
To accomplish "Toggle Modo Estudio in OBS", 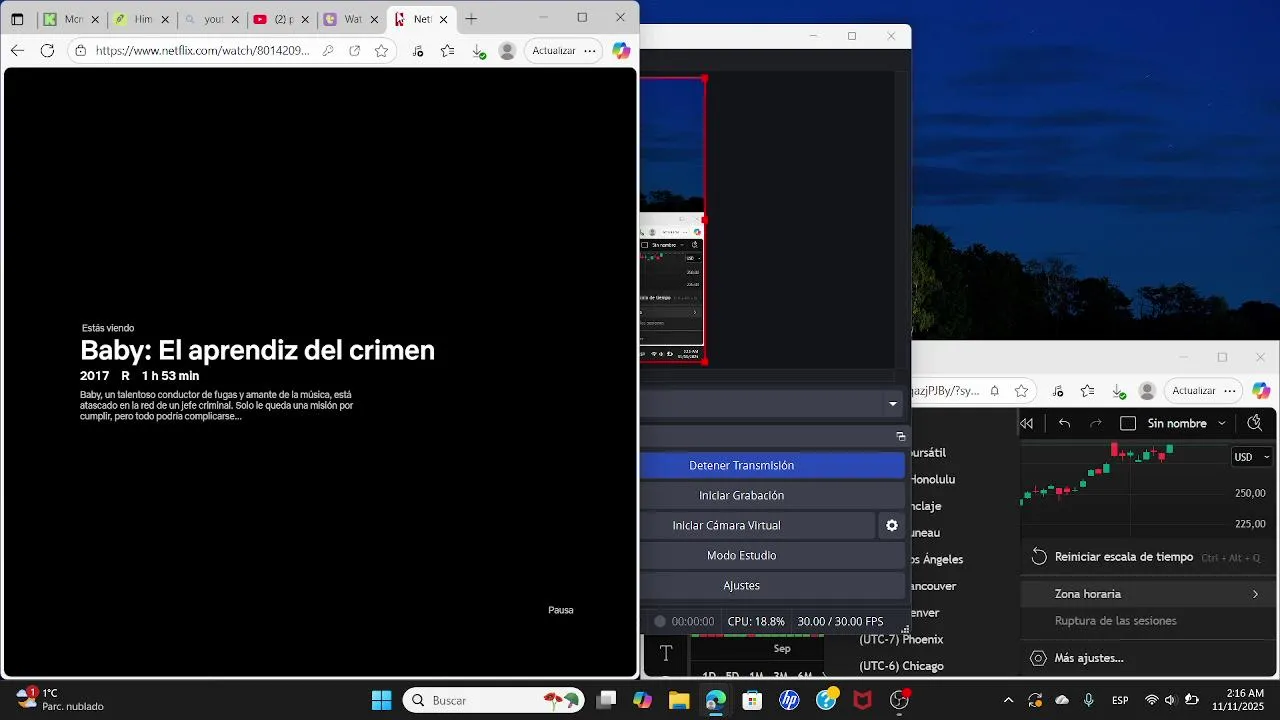I will pos(742,555).
